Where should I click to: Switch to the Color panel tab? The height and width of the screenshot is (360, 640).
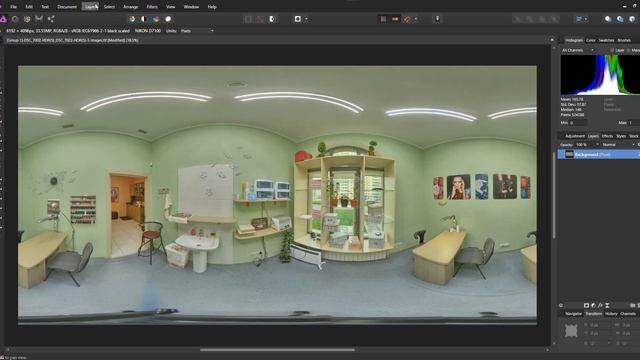(x=591, y=40)
